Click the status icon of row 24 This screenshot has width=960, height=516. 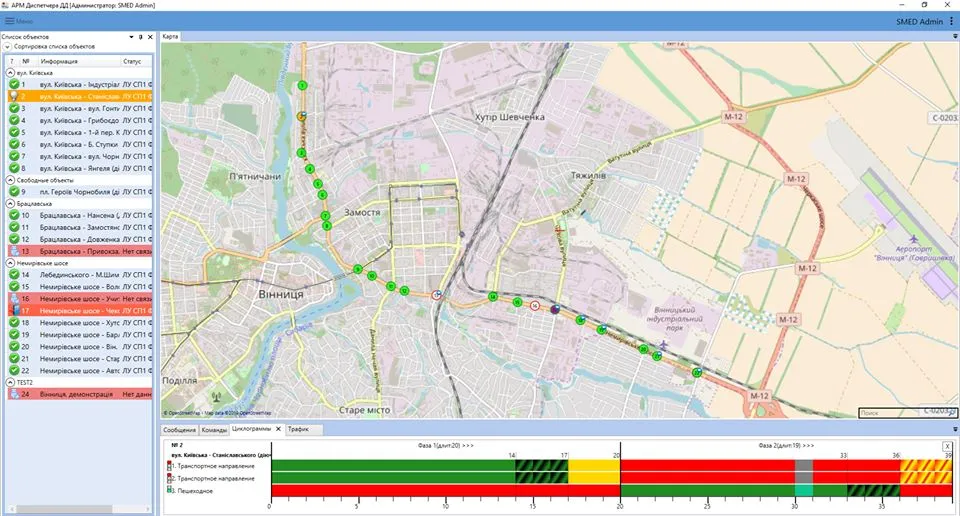(x=14, y=394)
